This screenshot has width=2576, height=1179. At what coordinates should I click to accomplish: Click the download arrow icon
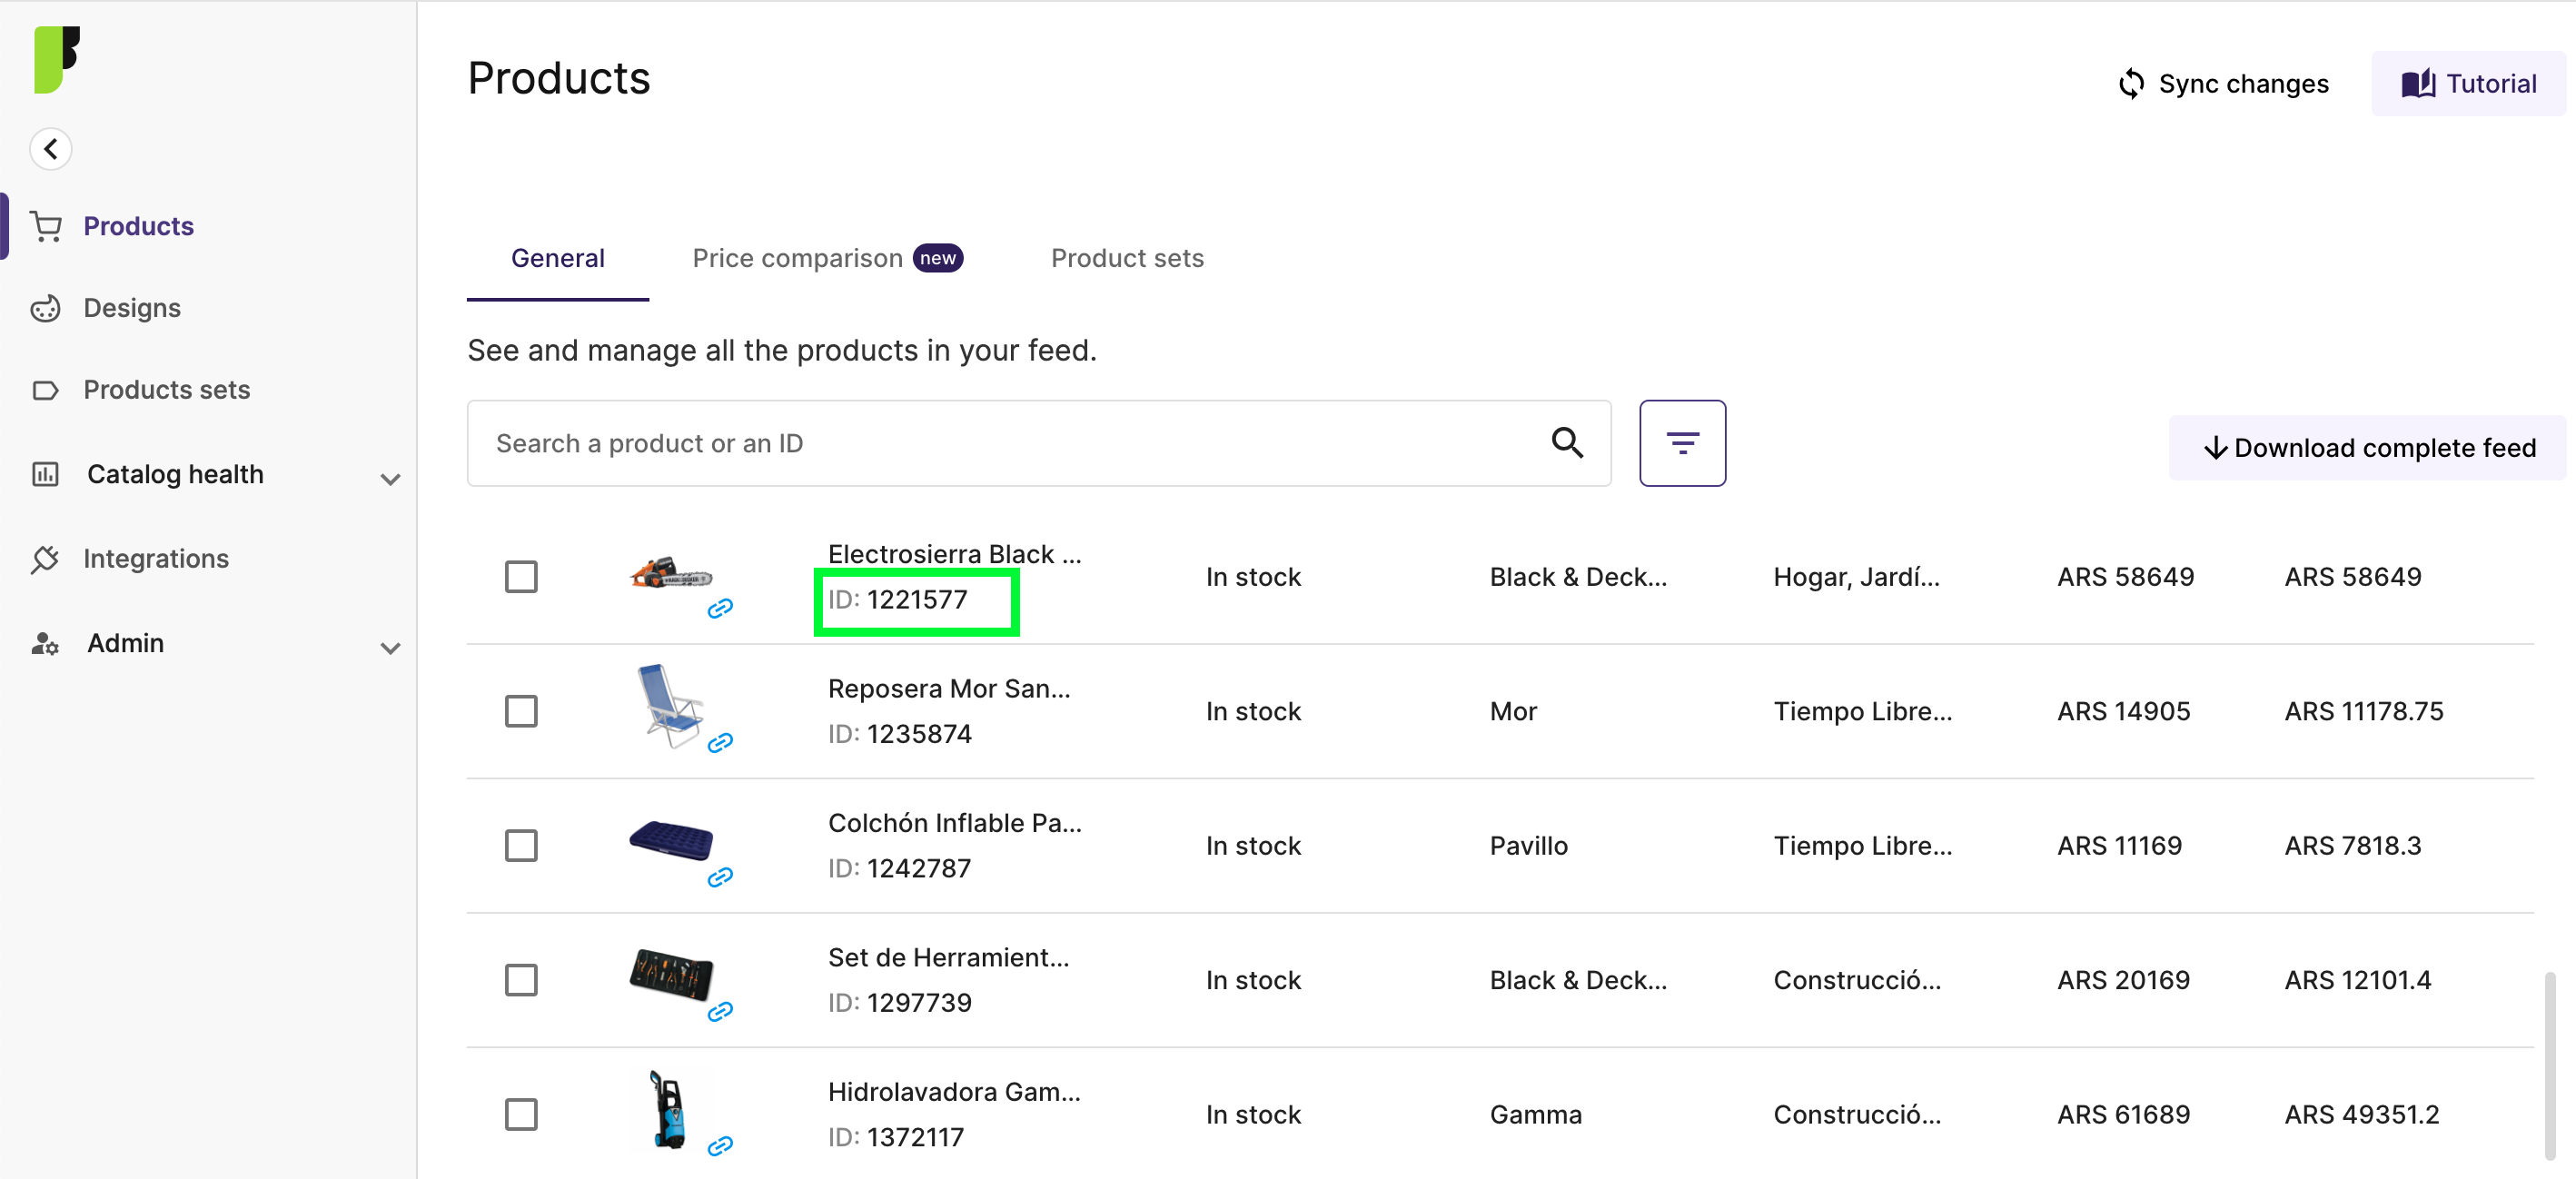pos(2215,448)
